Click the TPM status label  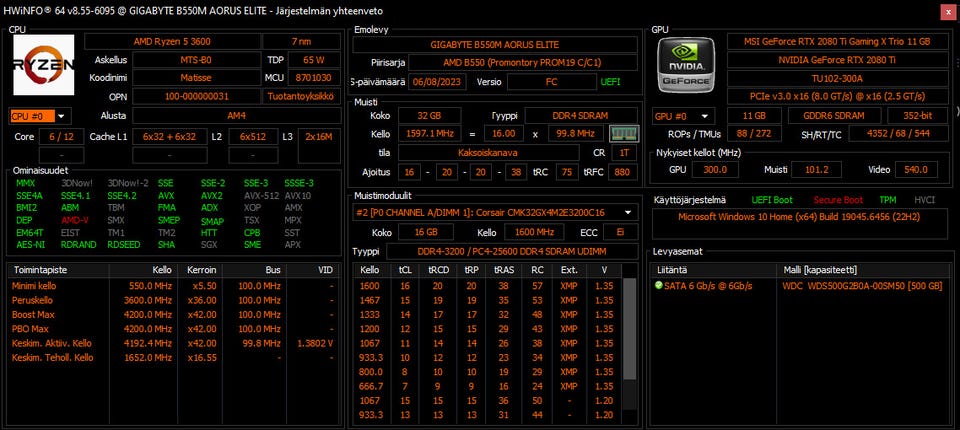(888, 200)
